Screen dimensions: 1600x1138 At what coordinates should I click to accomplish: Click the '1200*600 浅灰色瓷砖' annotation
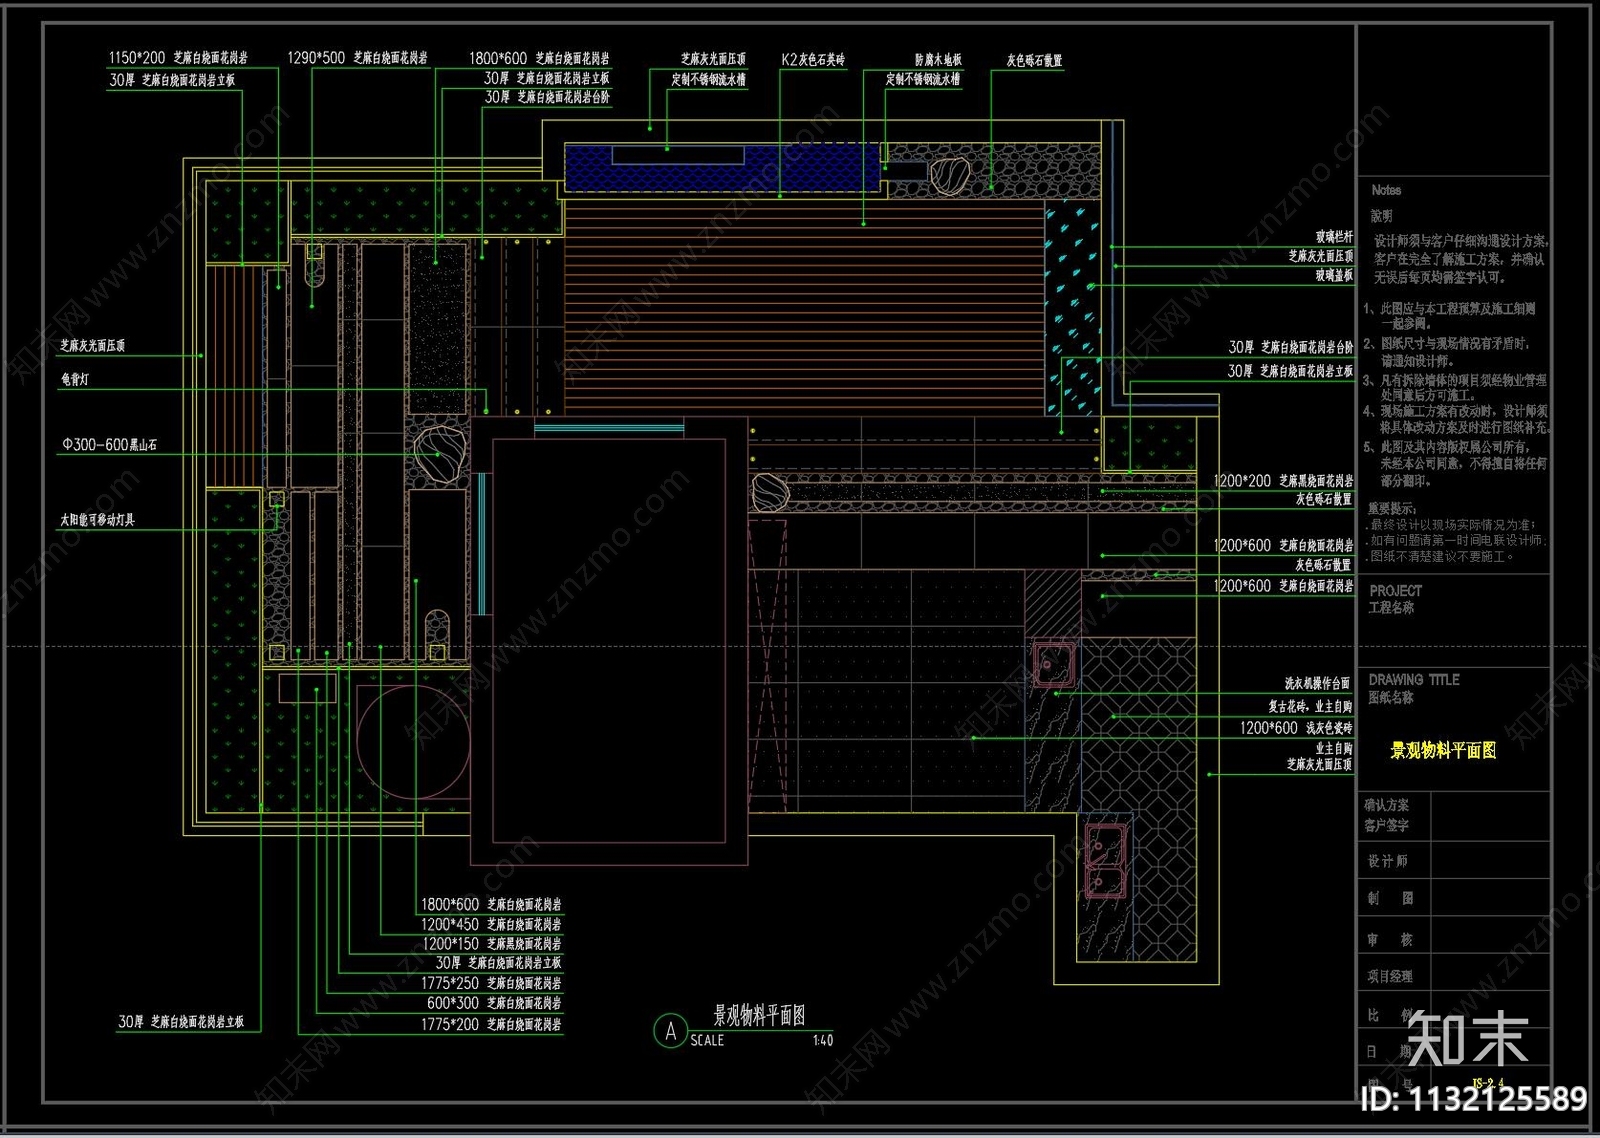point(1296,728)
